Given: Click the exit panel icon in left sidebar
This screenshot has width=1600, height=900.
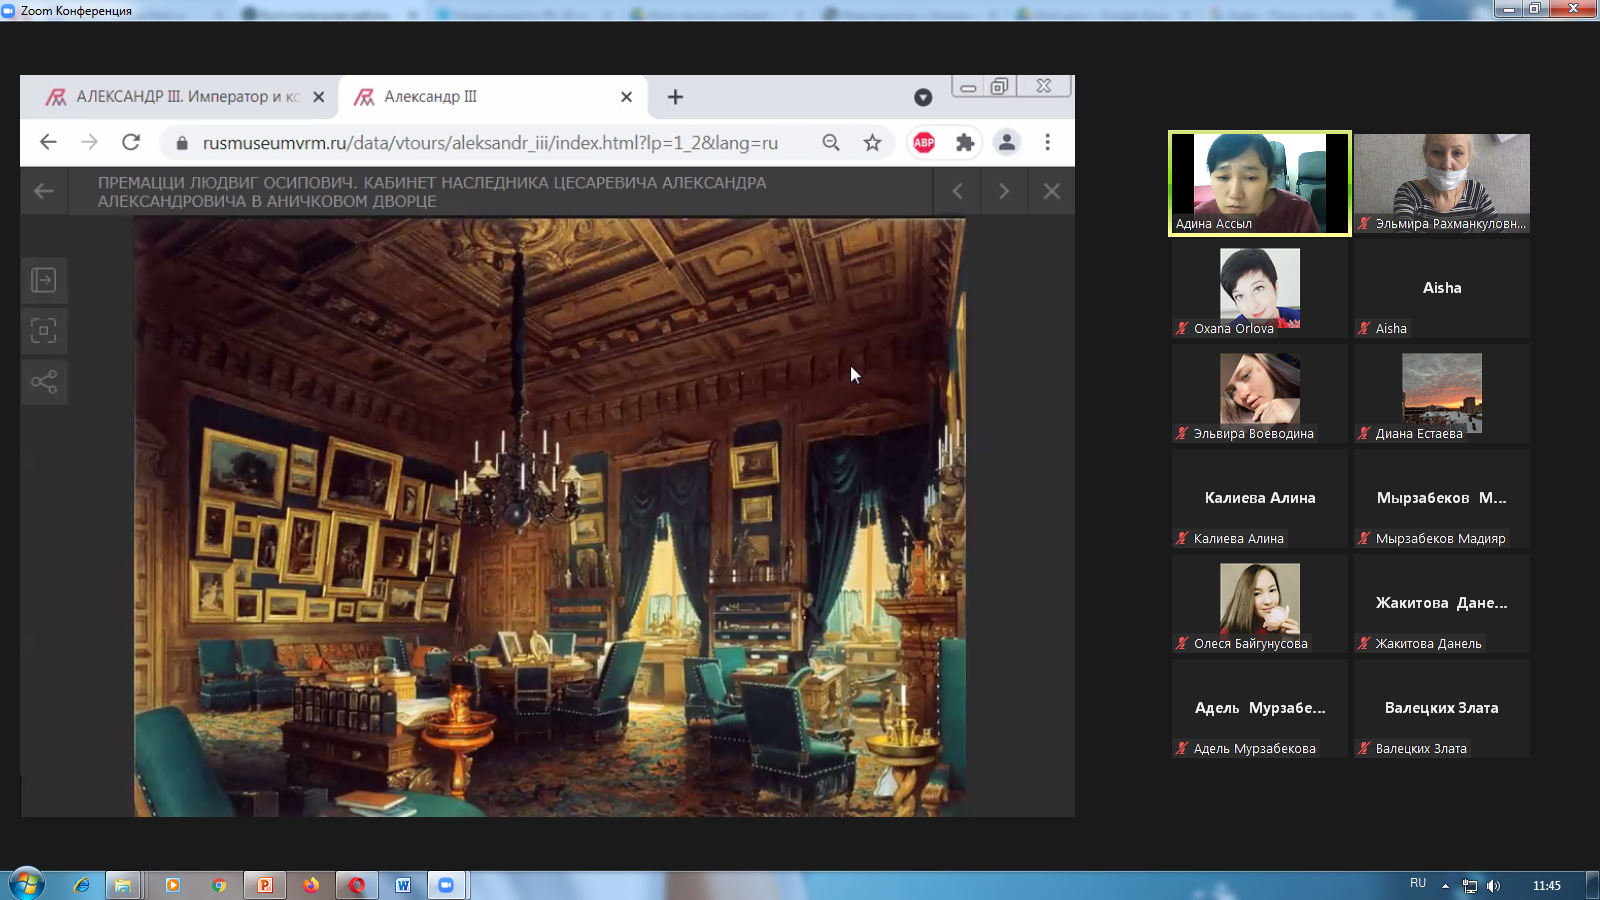Looking at the screenshot, I should pyautogui.click(x=44, y=280).
